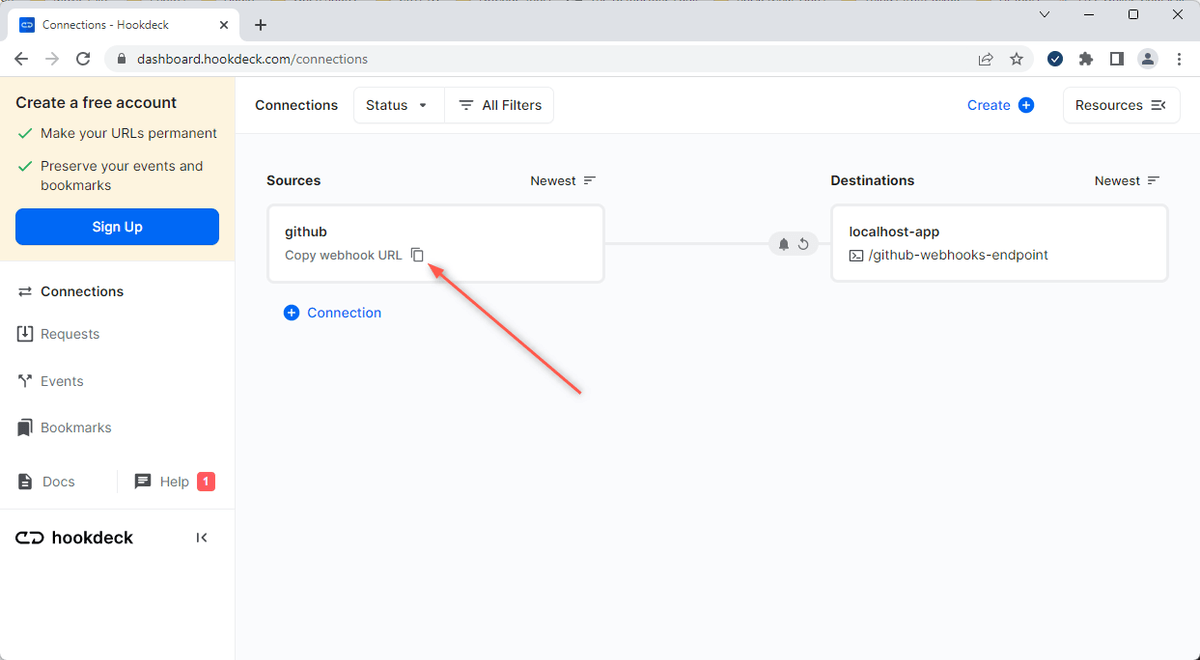1200x660 pixels.
Task: Click the browser profile avatar icon
Action: coord(1147,59)
